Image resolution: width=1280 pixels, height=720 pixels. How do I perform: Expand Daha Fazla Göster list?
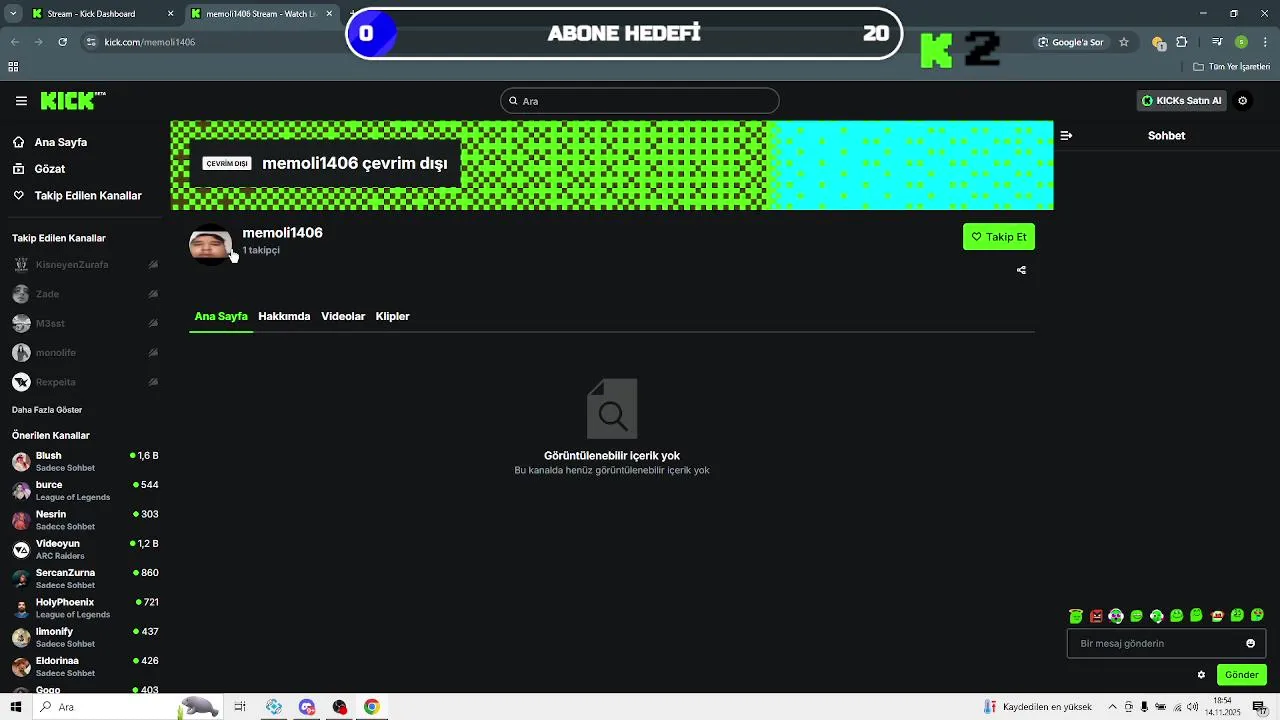(x=47, y=410)
